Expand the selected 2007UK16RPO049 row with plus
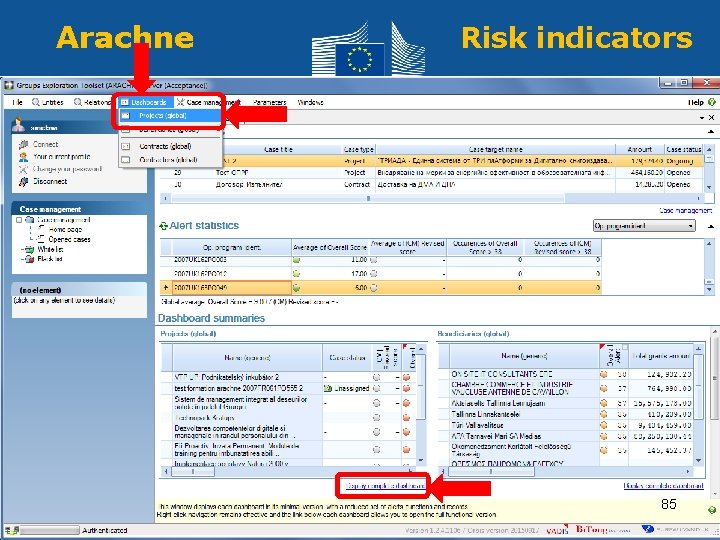This screenshot has height=540, width=720. [x=166, y=288]
